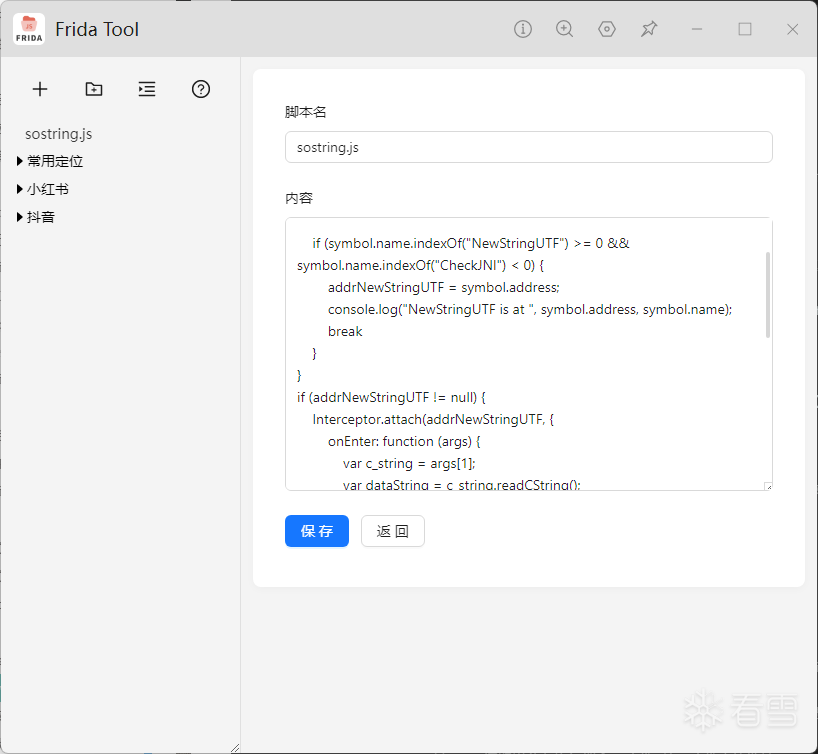Click 'if (addrNewStringUTF != null) {' line
Image resolution: width=818 pixels, height=754 pixels.
[391, 398]
